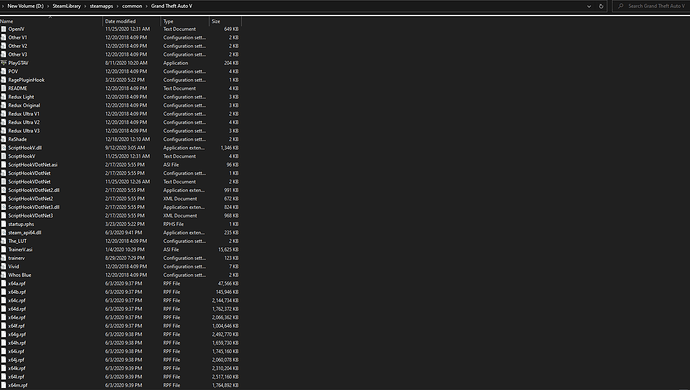Select the Redux Ultra V3 file name

tap(24, 131)
